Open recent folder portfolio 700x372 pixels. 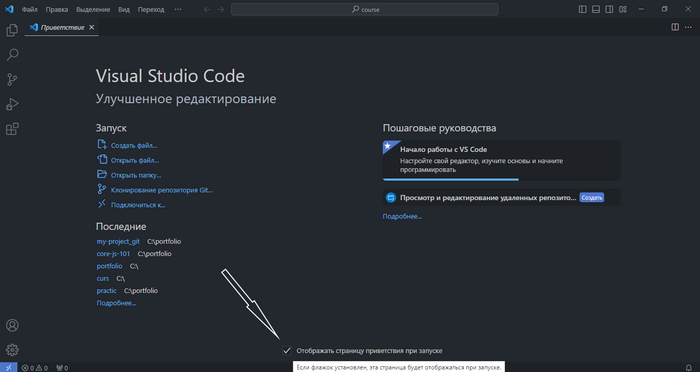109,266
